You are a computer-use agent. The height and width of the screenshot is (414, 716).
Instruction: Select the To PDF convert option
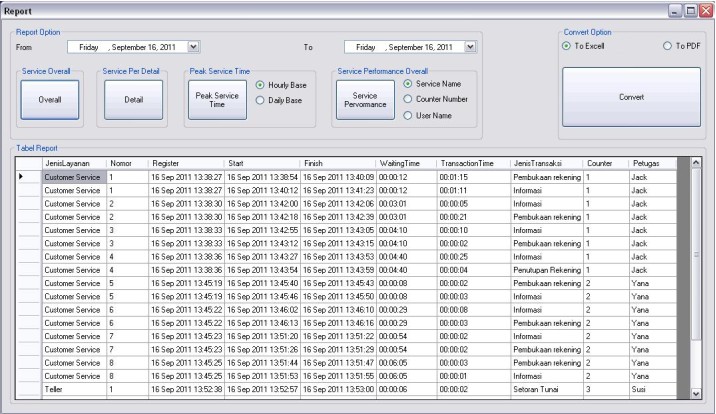(665, 46)
